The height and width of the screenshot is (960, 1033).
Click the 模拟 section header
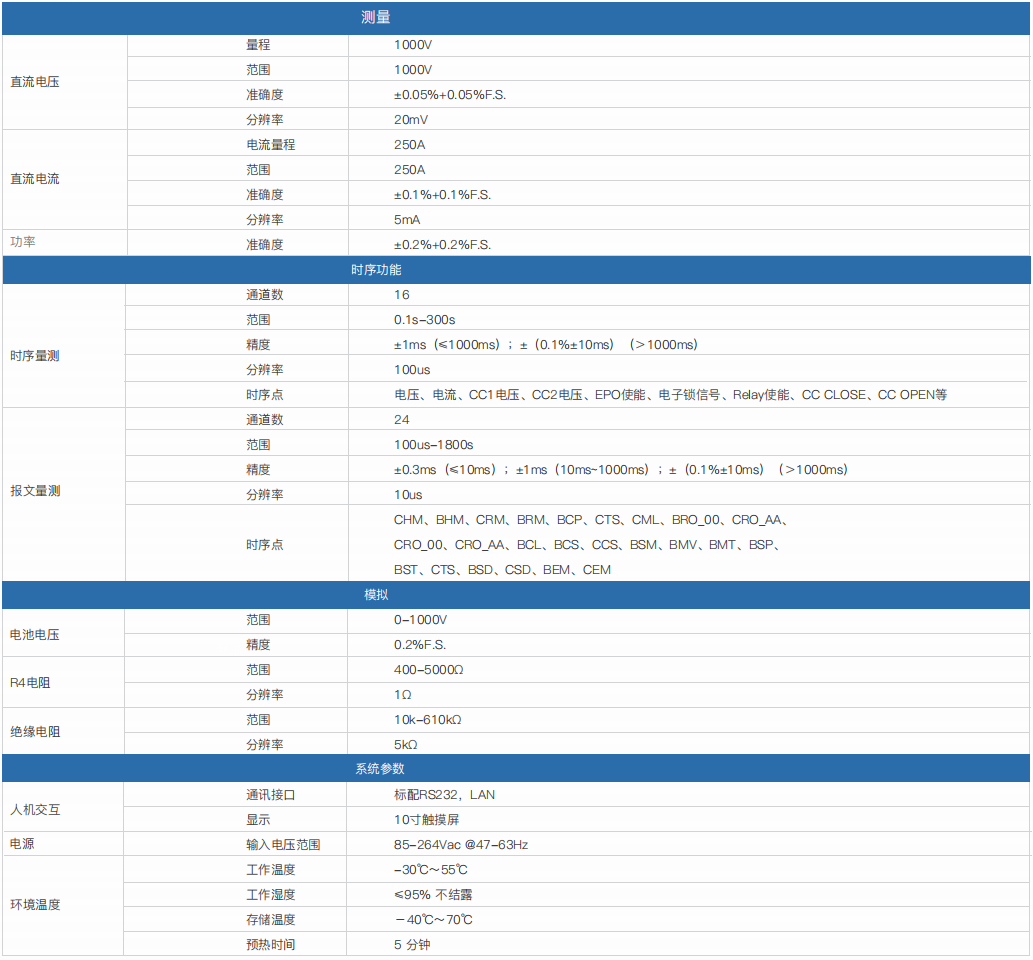[x=376, y=595]
